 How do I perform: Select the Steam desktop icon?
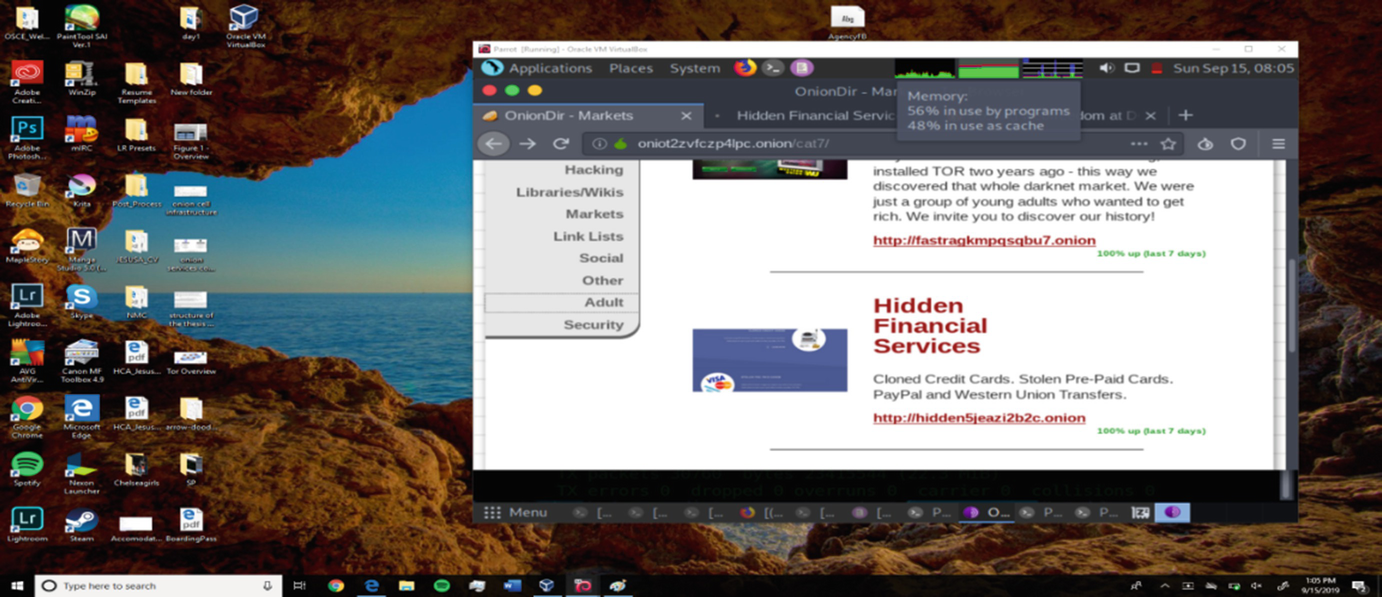coord(81,523)
